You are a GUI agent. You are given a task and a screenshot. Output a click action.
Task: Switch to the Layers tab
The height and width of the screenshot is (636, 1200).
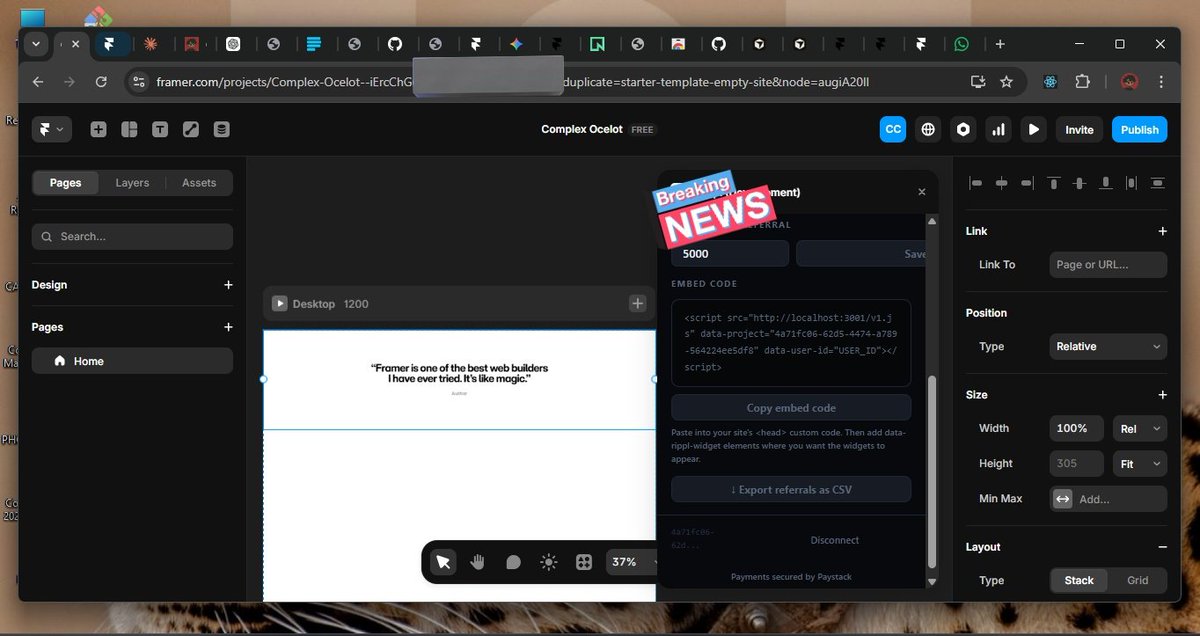132,183
